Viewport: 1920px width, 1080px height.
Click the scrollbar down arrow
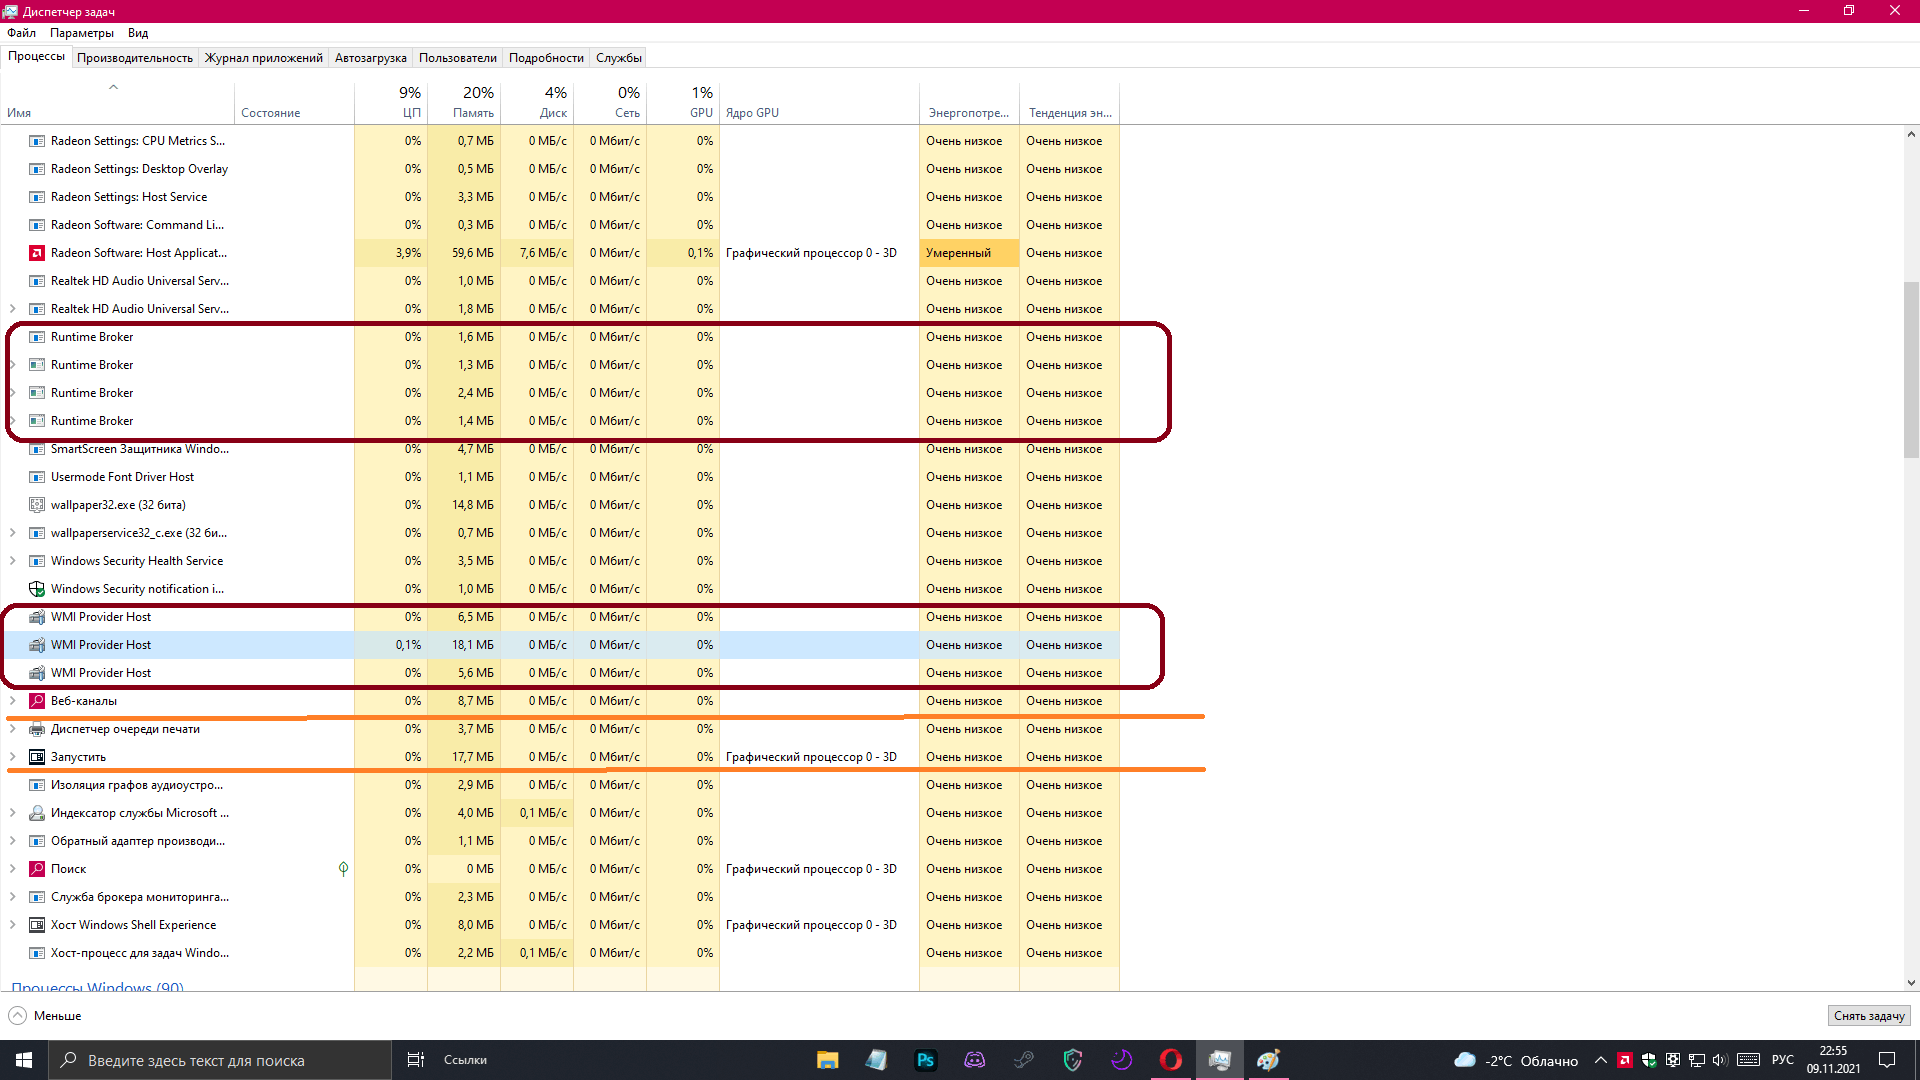(x=1911, y=983)
